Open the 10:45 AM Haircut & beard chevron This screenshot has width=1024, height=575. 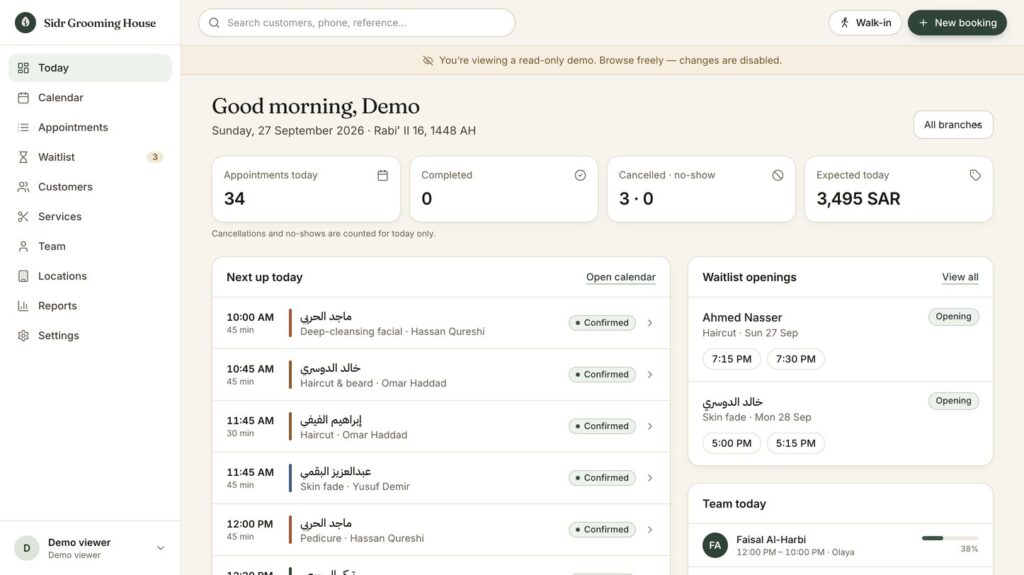pyautogui.click(x=650, y=374)
